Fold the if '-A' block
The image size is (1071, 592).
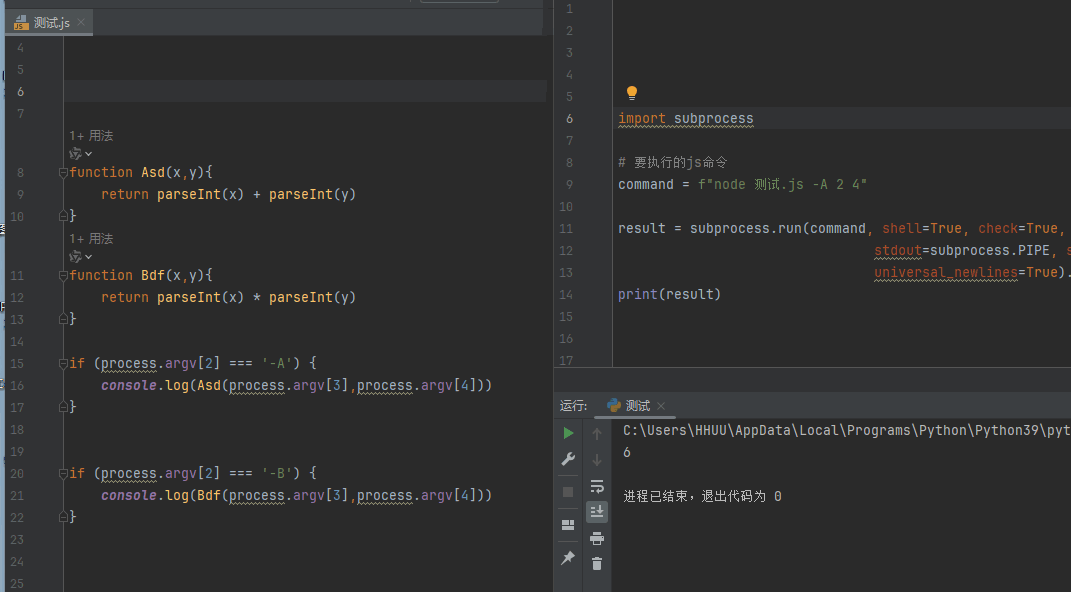(x=63, y=363)
